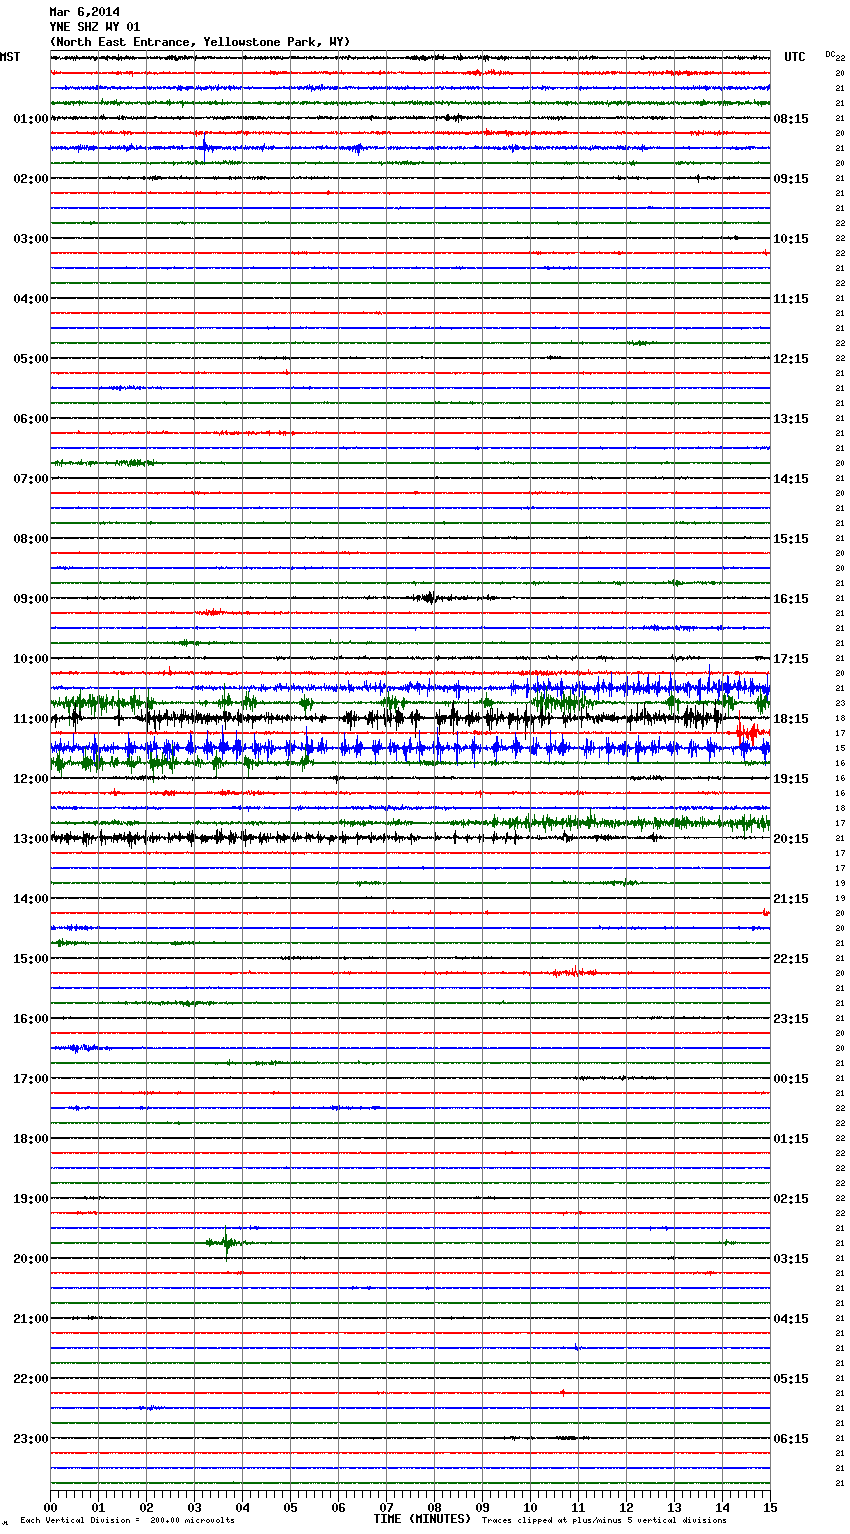Select the "12:00" MST time label

(x=31, y=779)
